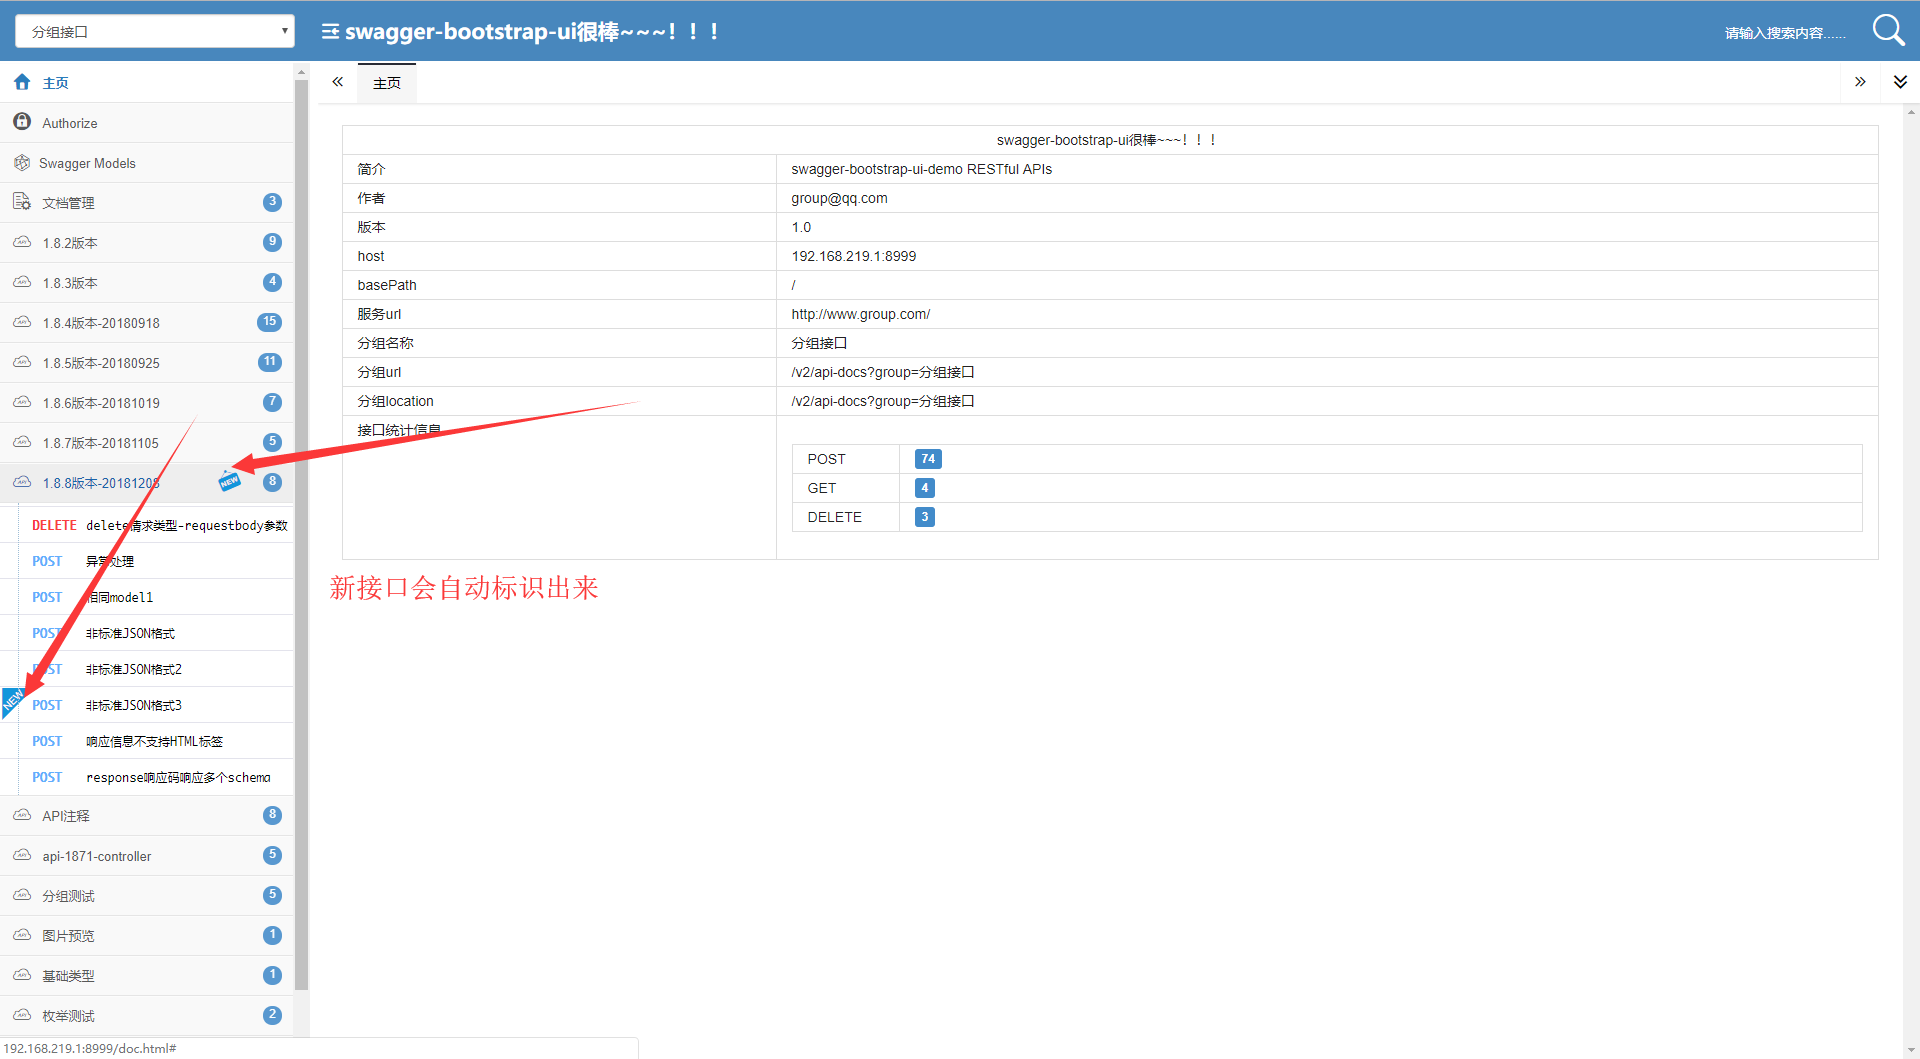Click the home icon beside 主页
Screen dimensions: 1920x1059
(x=22, y=82)
